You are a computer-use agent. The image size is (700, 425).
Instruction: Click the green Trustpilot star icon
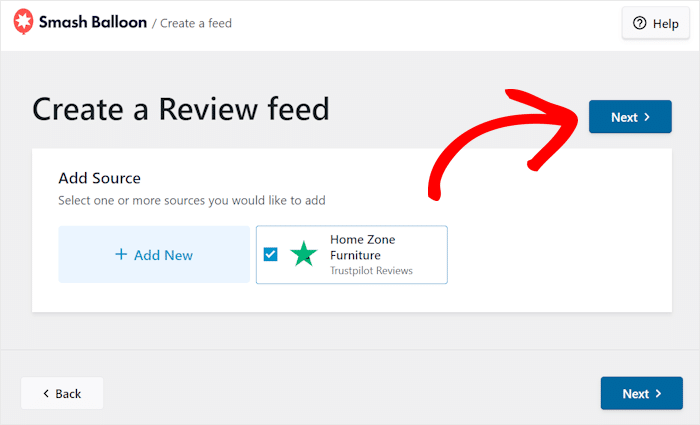[304, 254]
